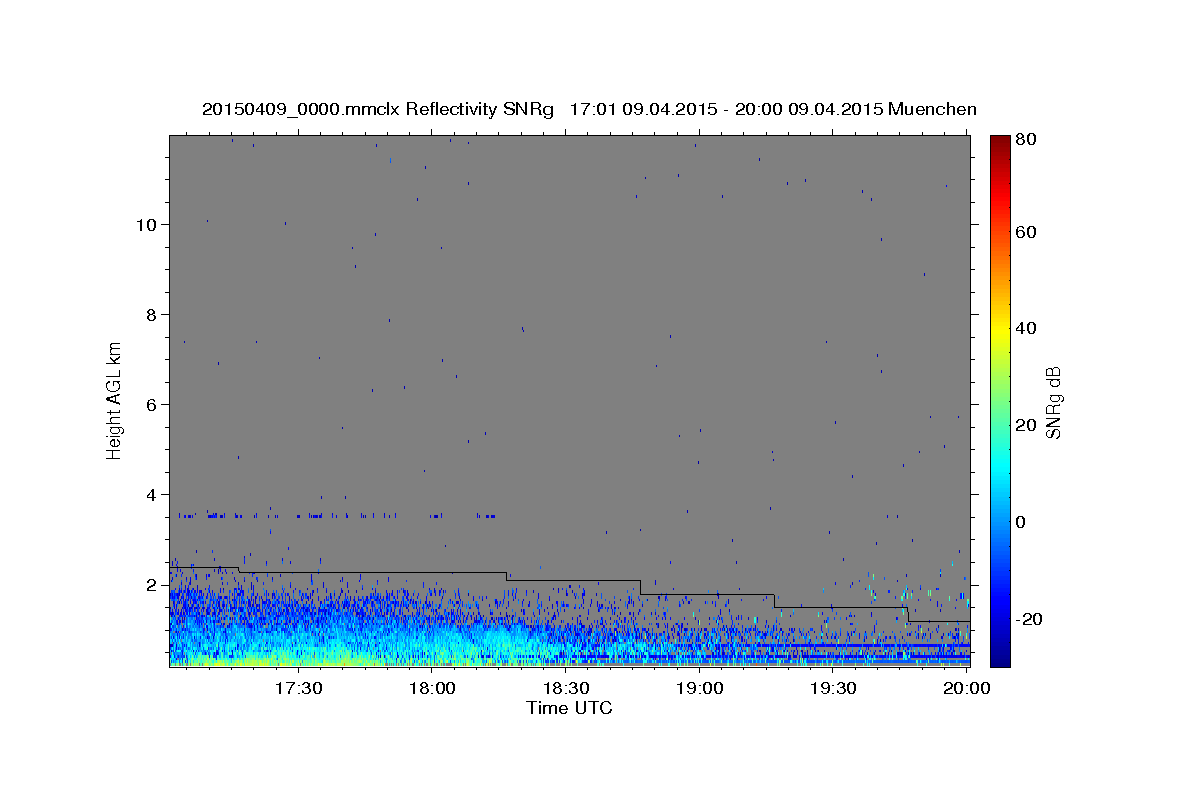Click the colorbar value -20
The height and width of the screenshot is (800, 1200).
[1031, 619]
